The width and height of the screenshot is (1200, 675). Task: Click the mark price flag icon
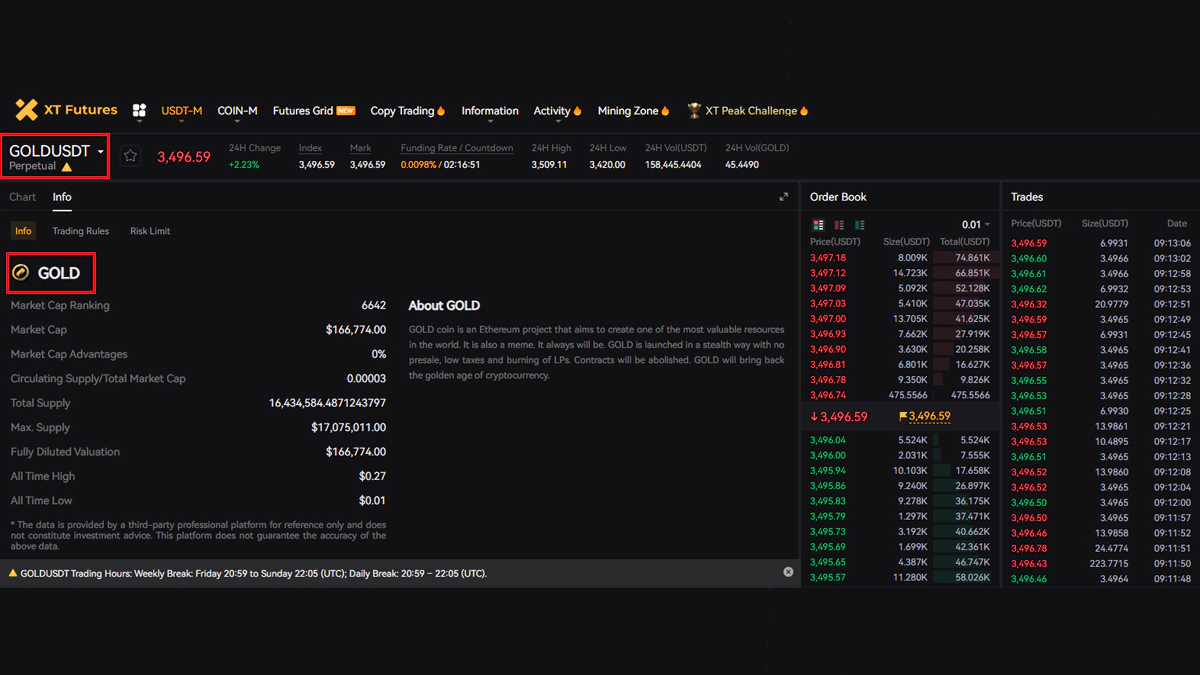(x=903, y=416)
